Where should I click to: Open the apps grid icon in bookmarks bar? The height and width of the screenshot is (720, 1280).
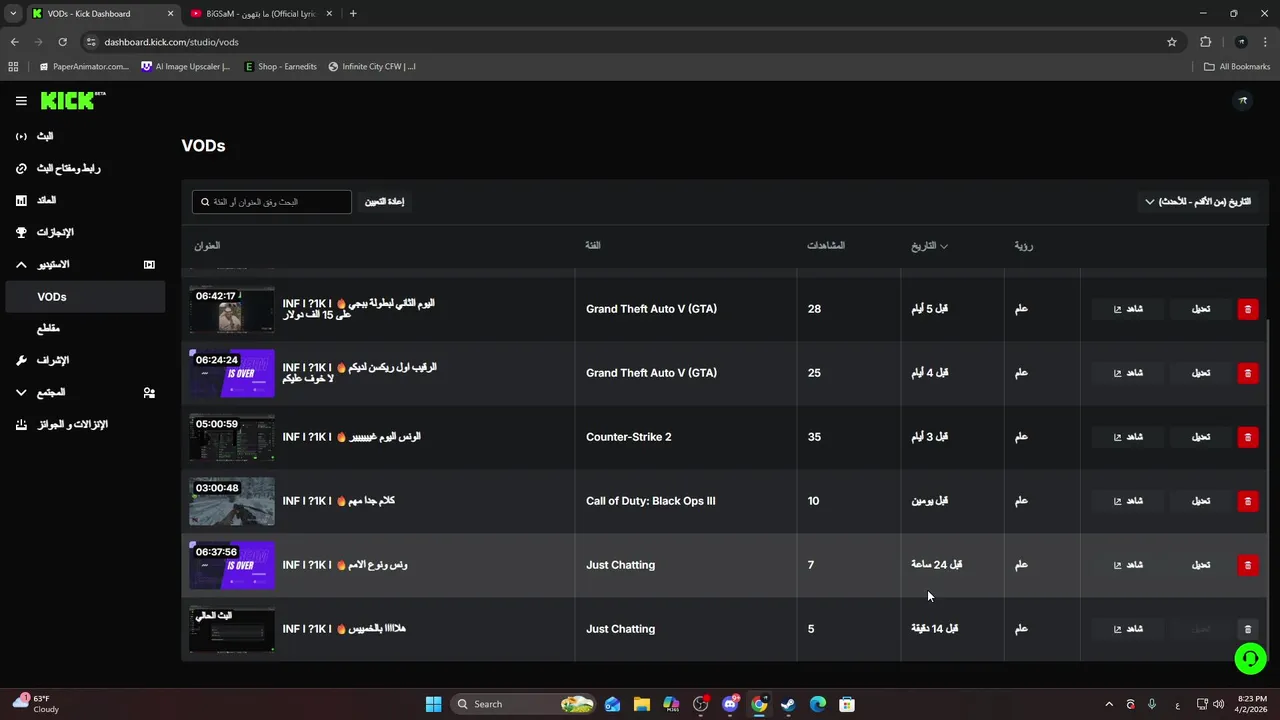point(13,67)
